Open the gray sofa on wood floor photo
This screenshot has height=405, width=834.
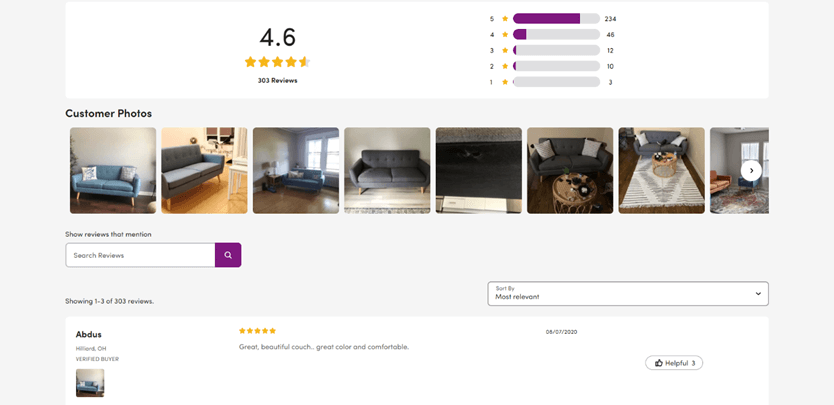coord(204,170)
